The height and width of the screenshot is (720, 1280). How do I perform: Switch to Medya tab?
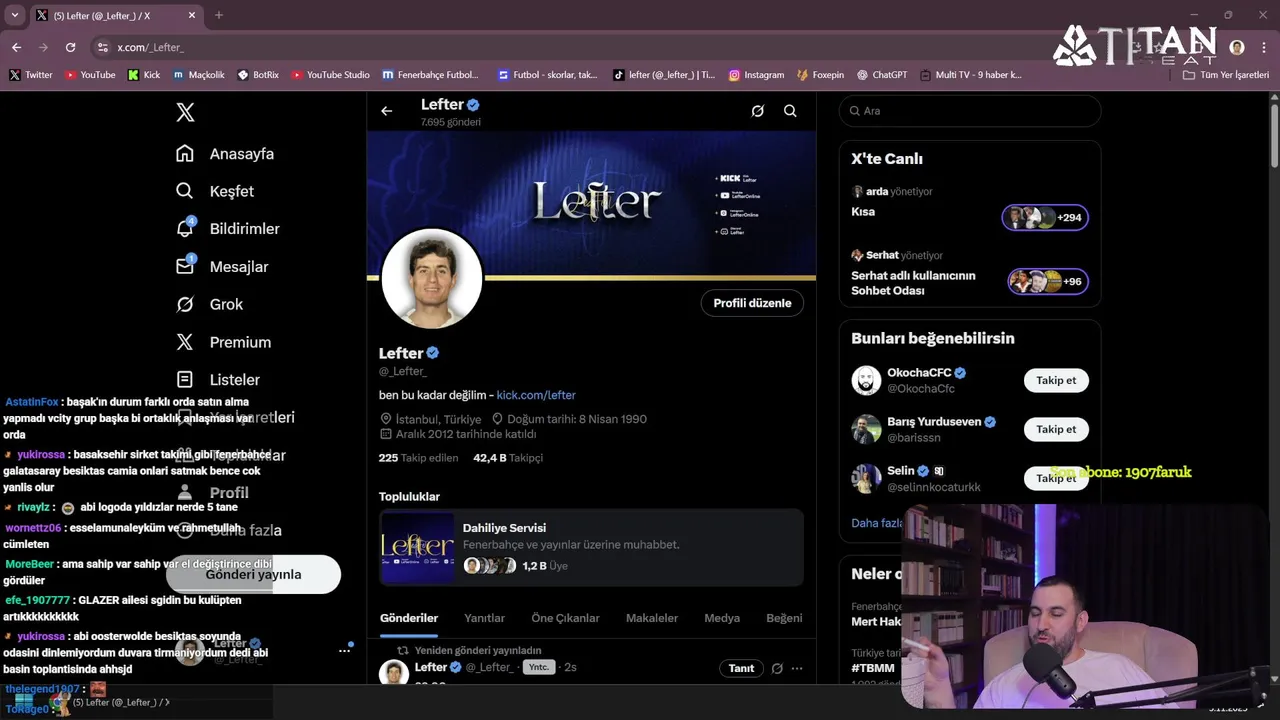pos(722,618)
